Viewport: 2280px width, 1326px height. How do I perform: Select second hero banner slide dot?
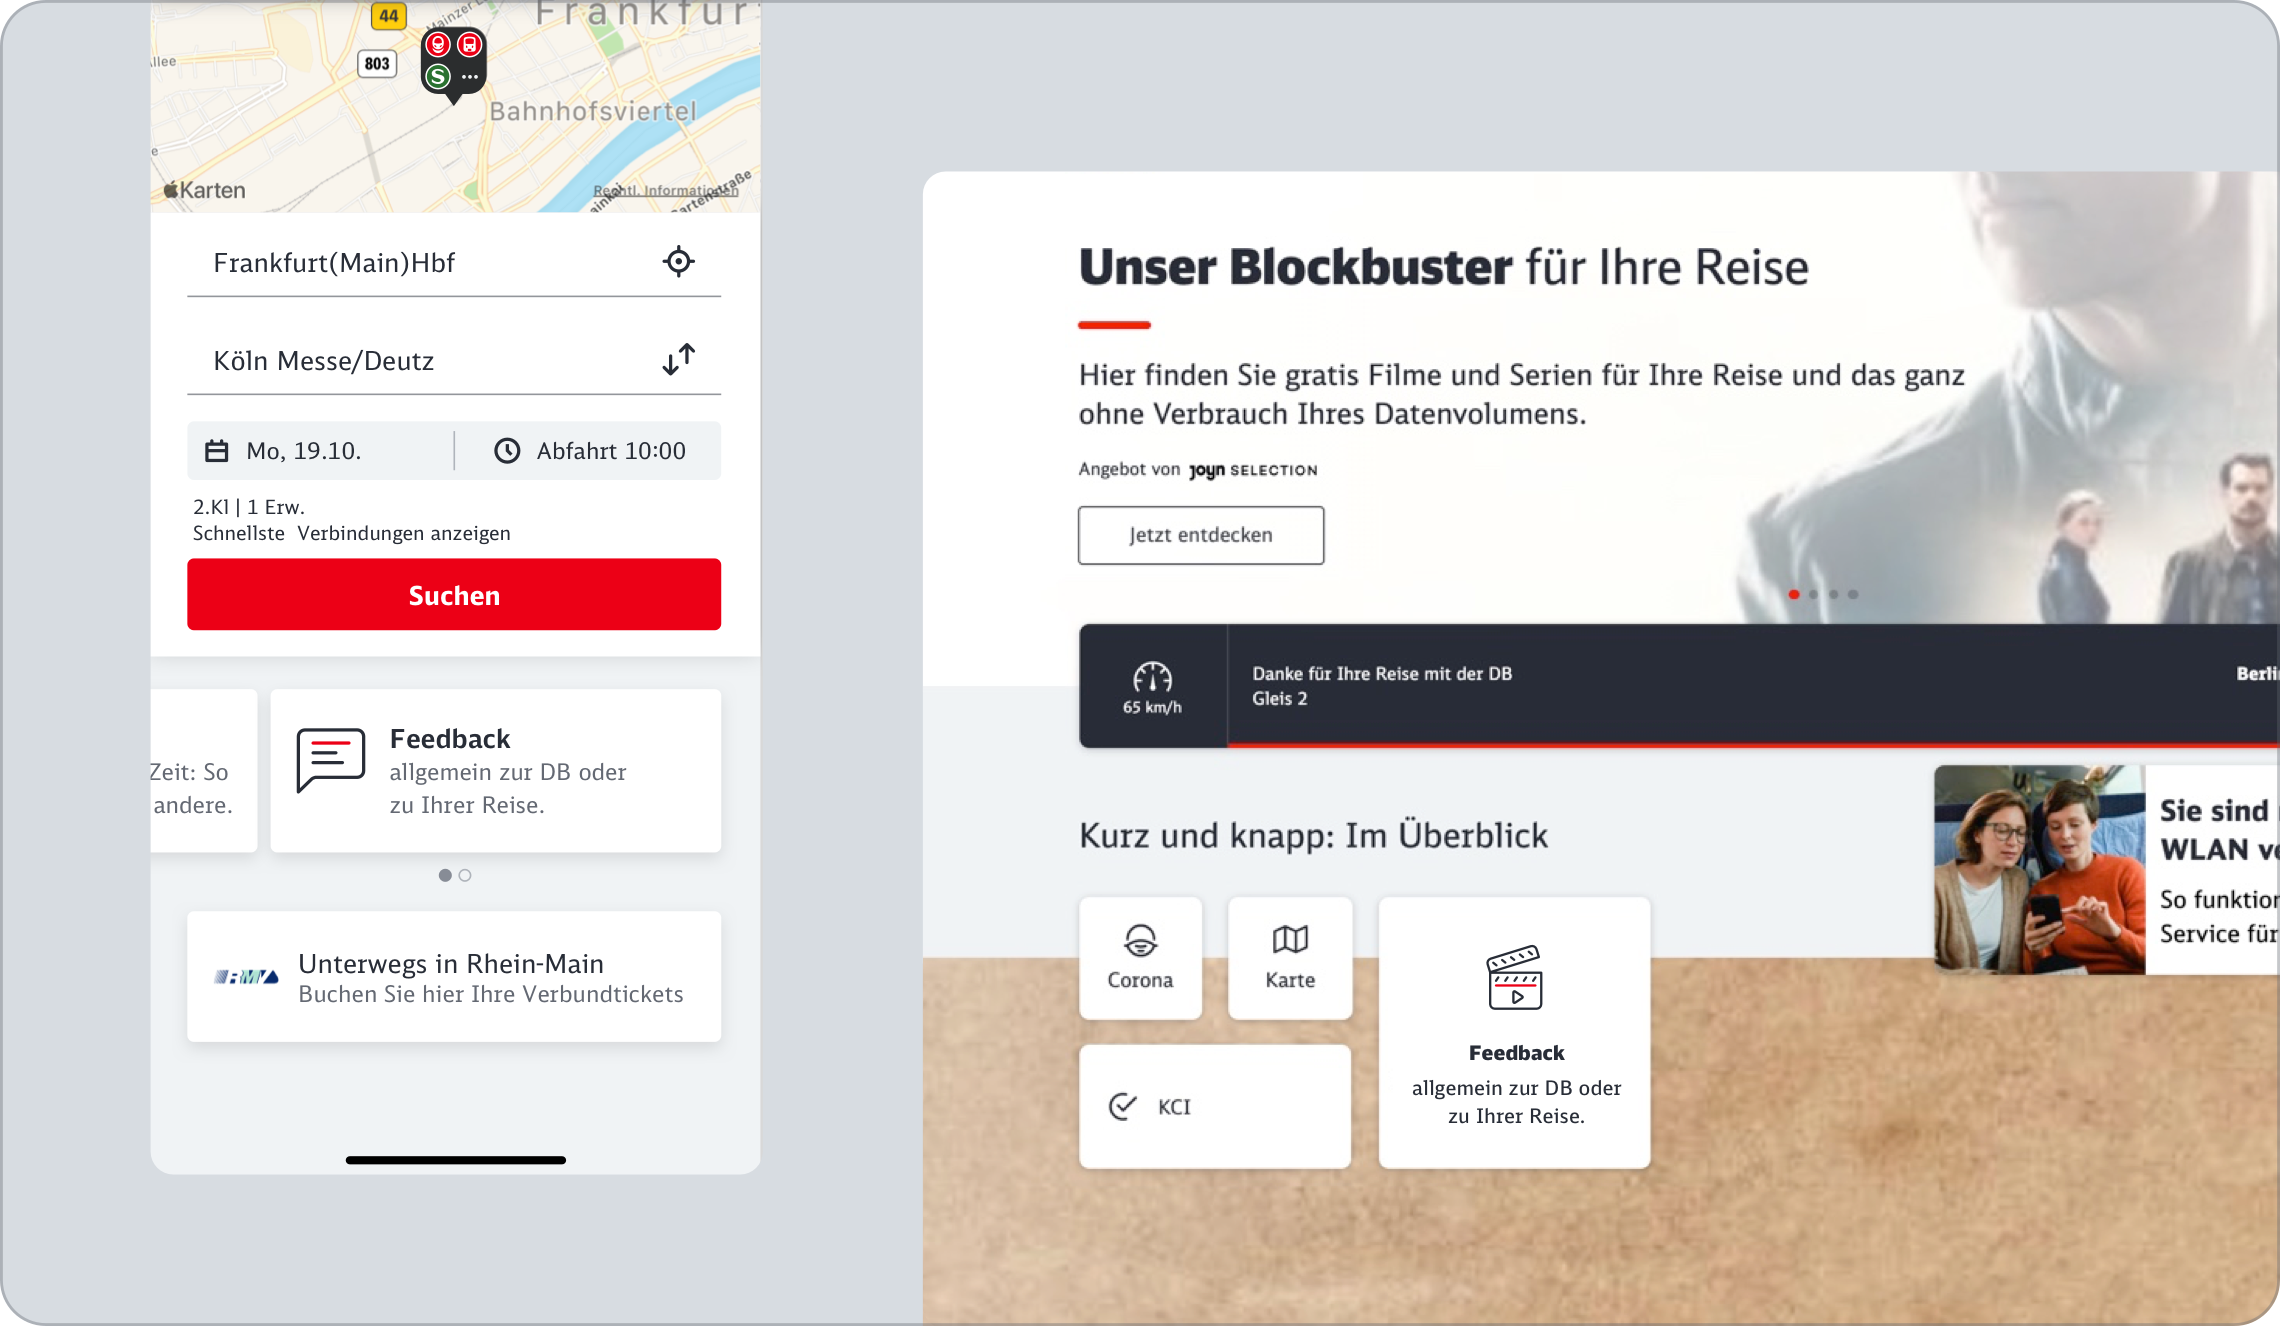[1813, 594]
